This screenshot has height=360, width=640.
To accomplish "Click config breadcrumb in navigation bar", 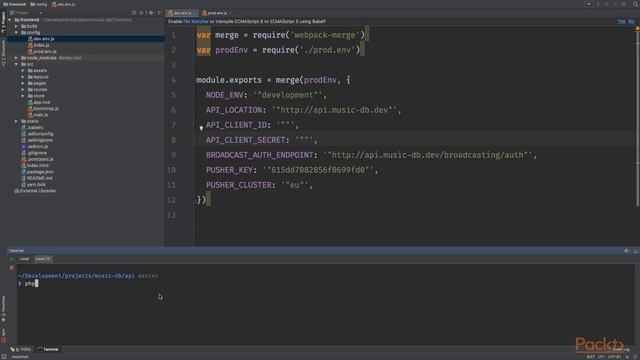I will (39, 4).
